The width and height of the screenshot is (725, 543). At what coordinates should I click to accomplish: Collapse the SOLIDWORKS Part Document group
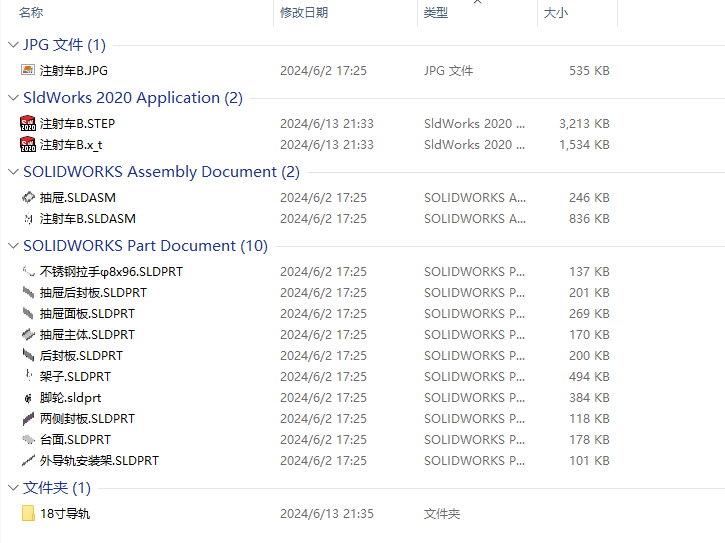13,246
